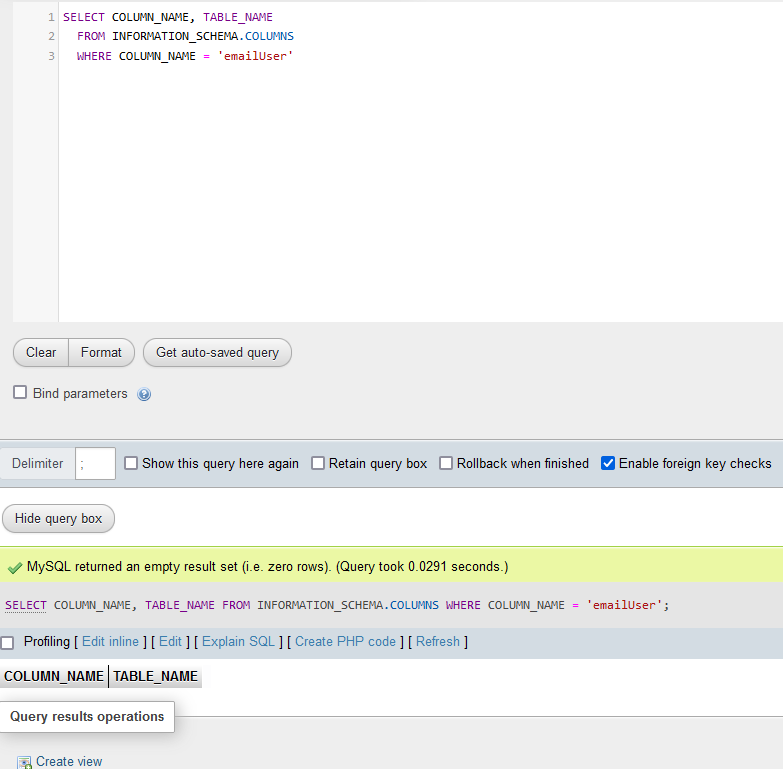Check 'Show this query here again'
The height and width of the screenshot is (769, 783).
pyautogui.click(x=131, y=463)
